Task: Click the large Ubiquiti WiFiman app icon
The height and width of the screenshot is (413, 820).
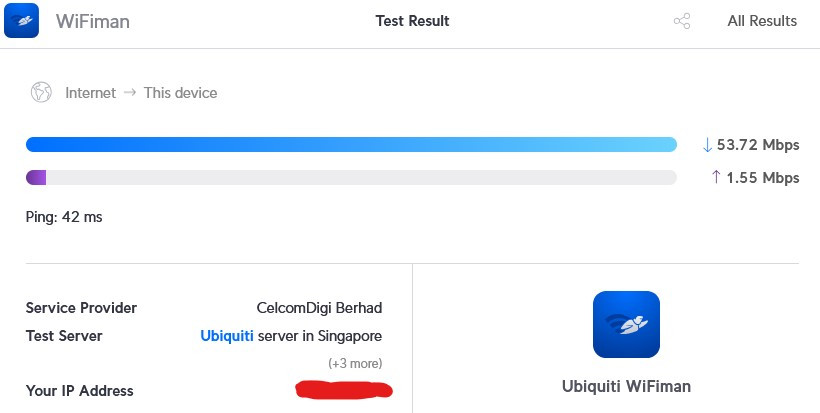Action: pyautogui.click(x=626, y=325)
